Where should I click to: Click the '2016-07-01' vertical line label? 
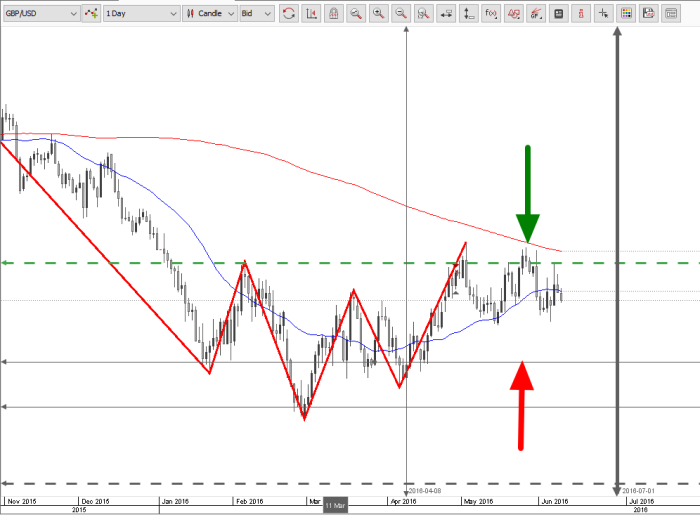[x=638, y=491]
